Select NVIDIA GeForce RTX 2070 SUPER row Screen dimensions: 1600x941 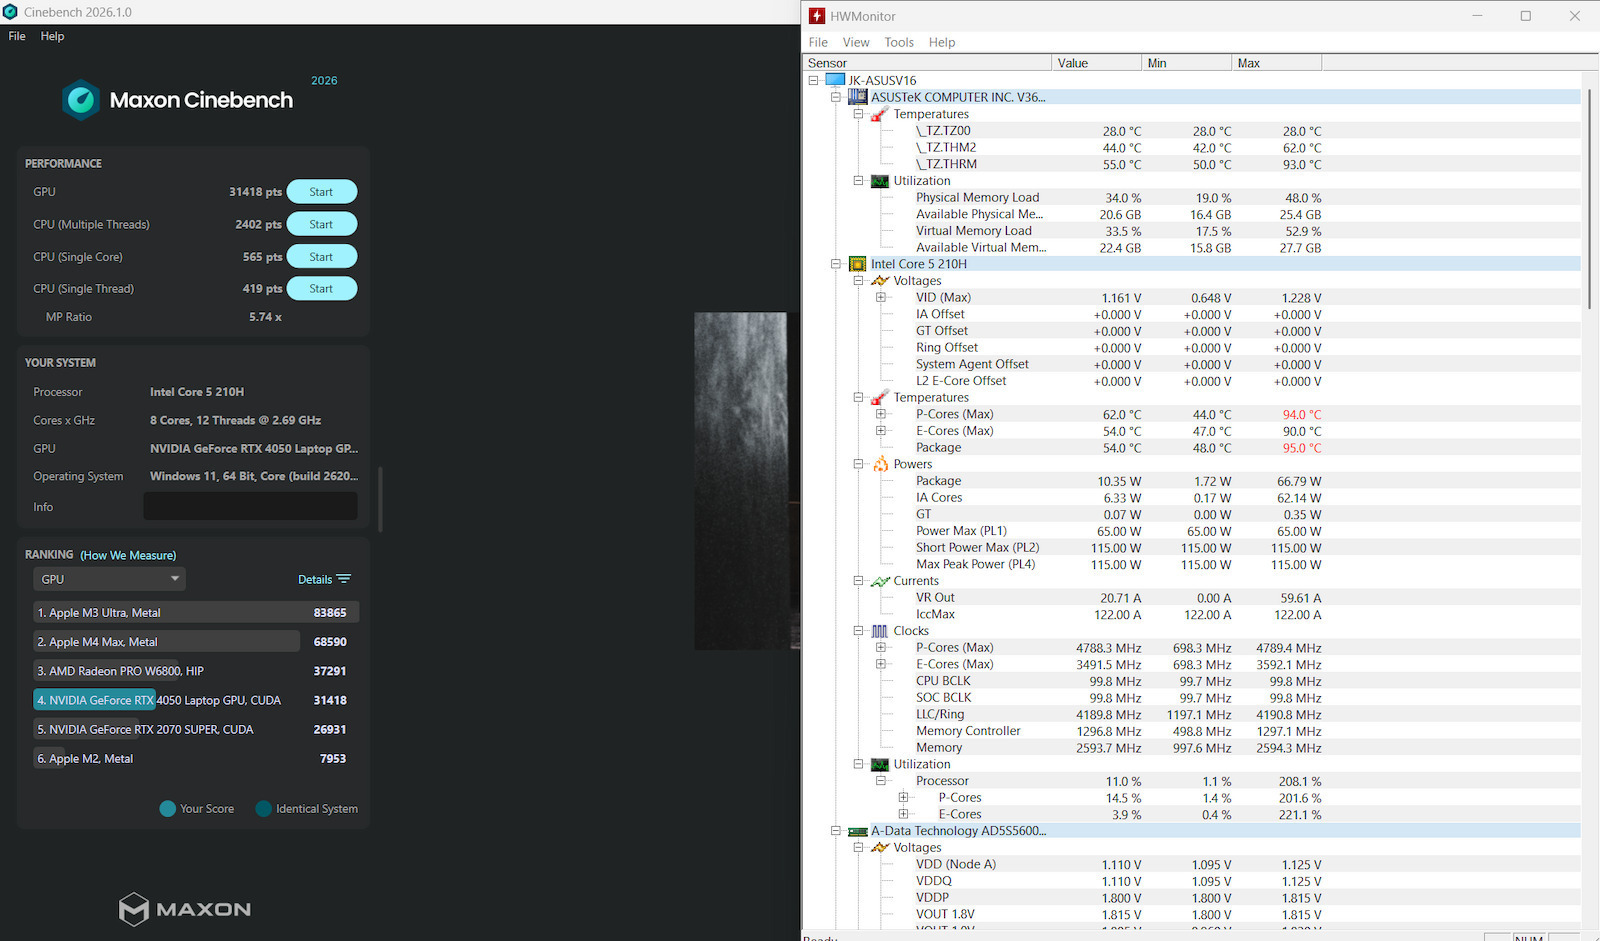[196, 729]
